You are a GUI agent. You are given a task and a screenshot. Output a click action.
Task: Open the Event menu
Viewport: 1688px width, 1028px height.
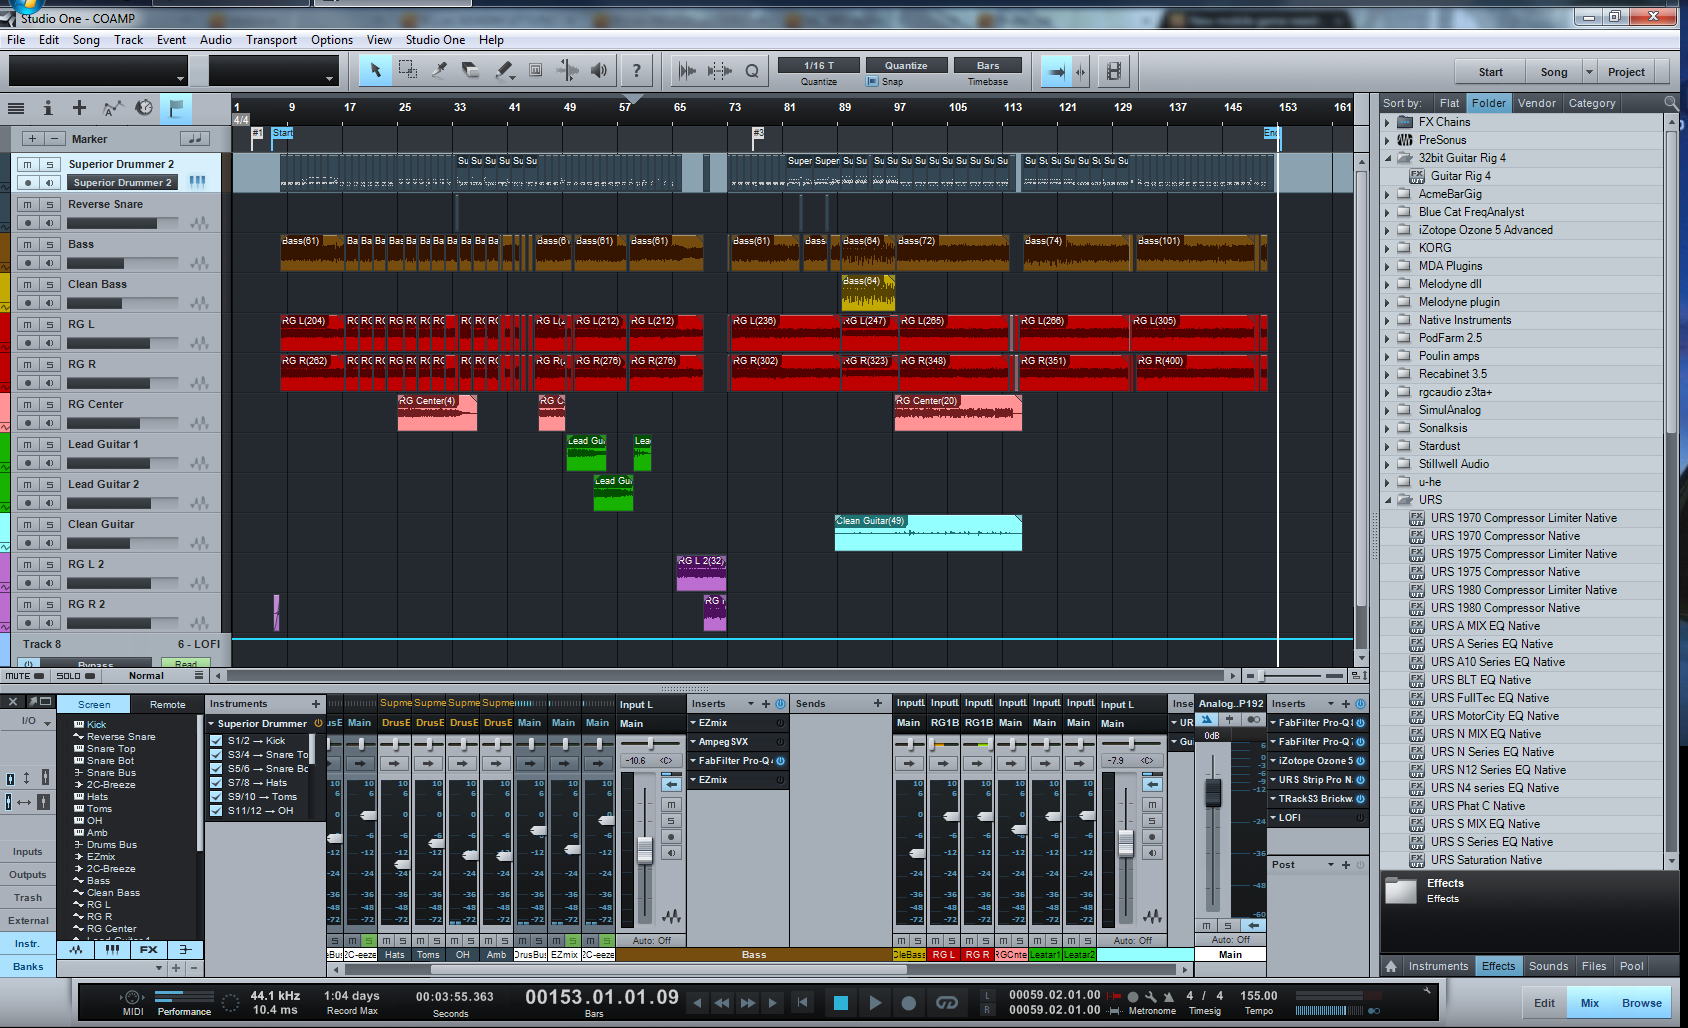tap(171, 40)
